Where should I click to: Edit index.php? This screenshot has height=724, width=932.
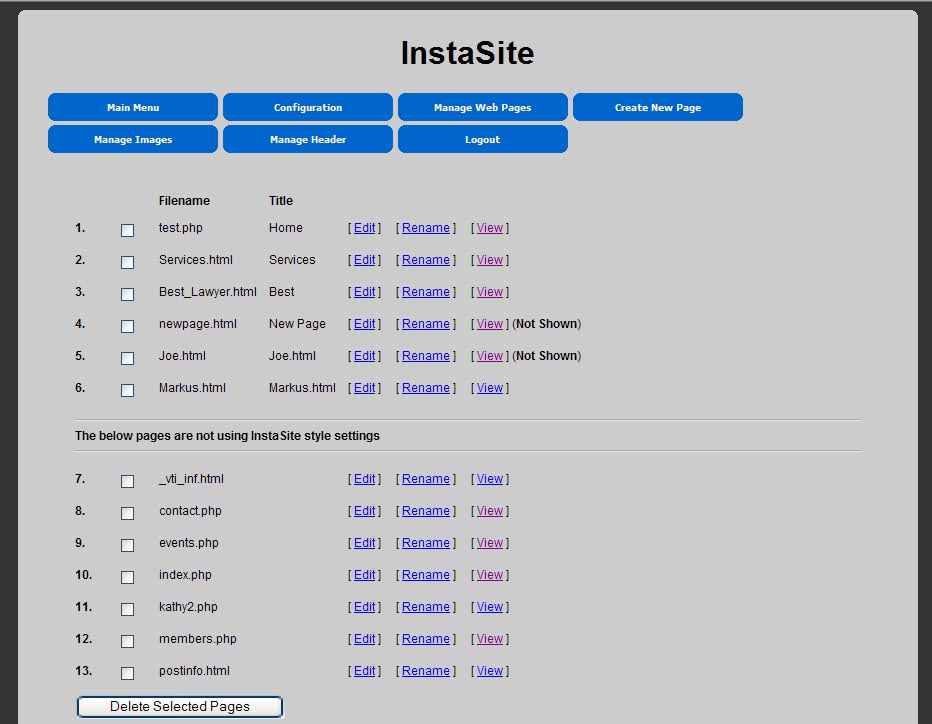(x=364, y=575)
